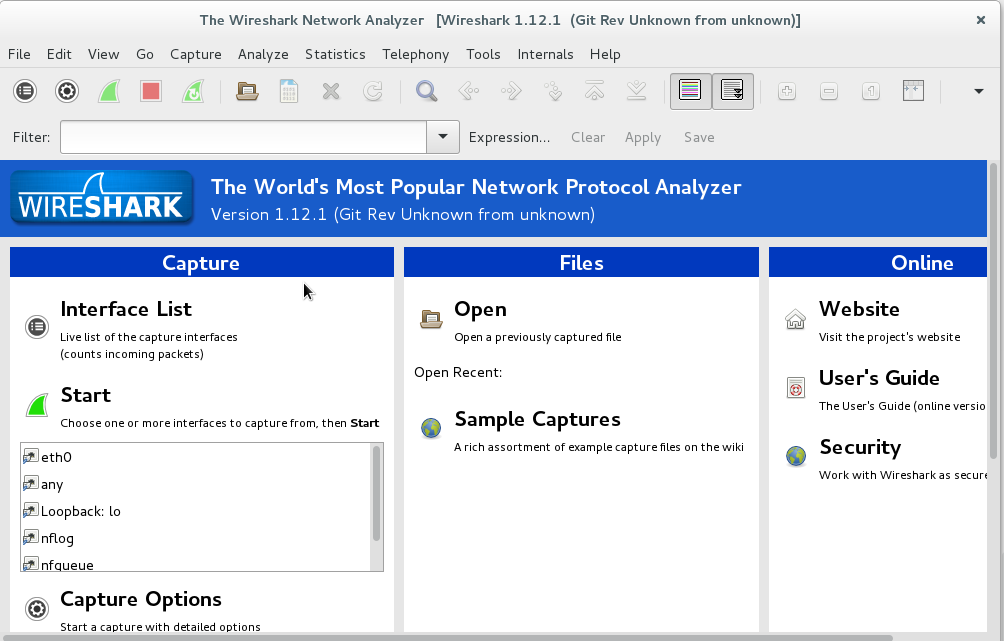The width and height of the screenshot is (1004, 641).
Task: Click green shark fin beside Start heading
Action: (x=37, y=405)
